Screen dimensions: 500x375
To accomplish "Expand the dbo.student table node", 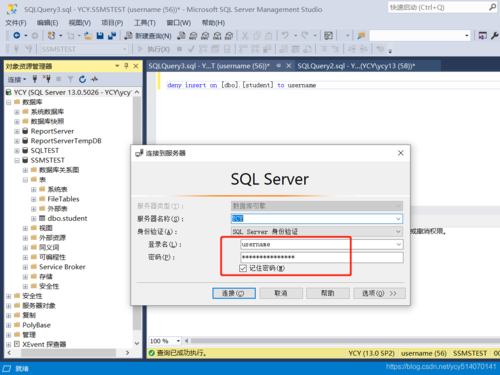I will click(x=34, y=219).
